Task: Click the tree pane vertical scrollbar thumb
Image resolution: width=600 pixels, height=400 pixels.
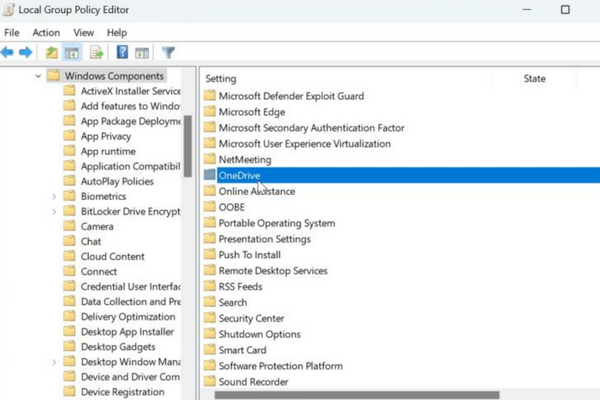Action: pos(188,146)
